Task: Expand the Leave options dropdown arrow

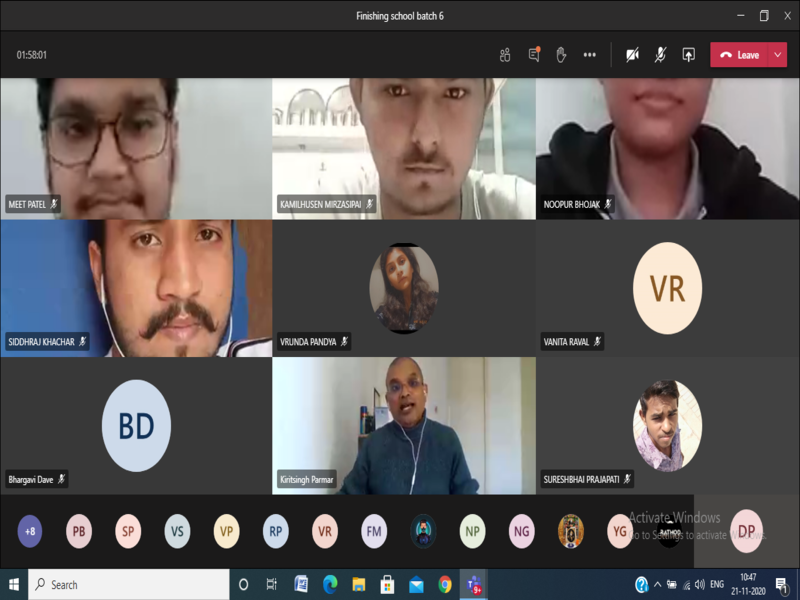Action: click(778, 55)
